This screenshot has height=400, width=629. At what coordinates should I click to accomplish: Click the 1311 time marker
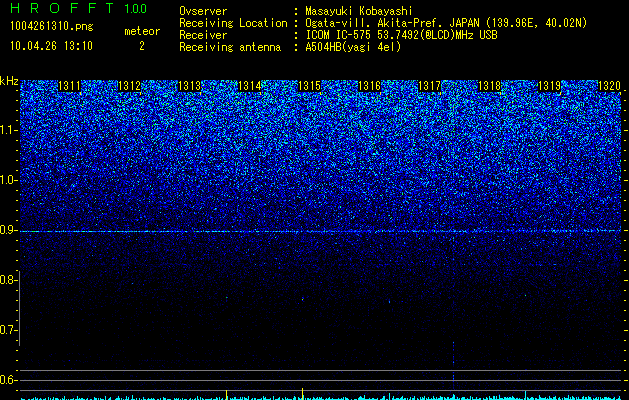tap(69, 86)
